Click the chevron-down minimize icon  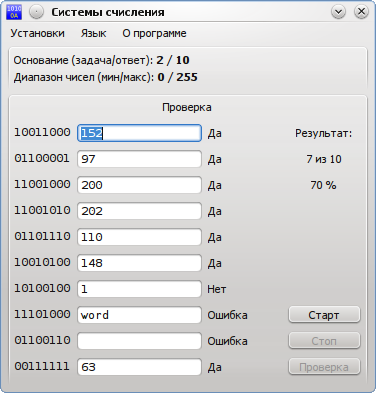pos(338,12)
